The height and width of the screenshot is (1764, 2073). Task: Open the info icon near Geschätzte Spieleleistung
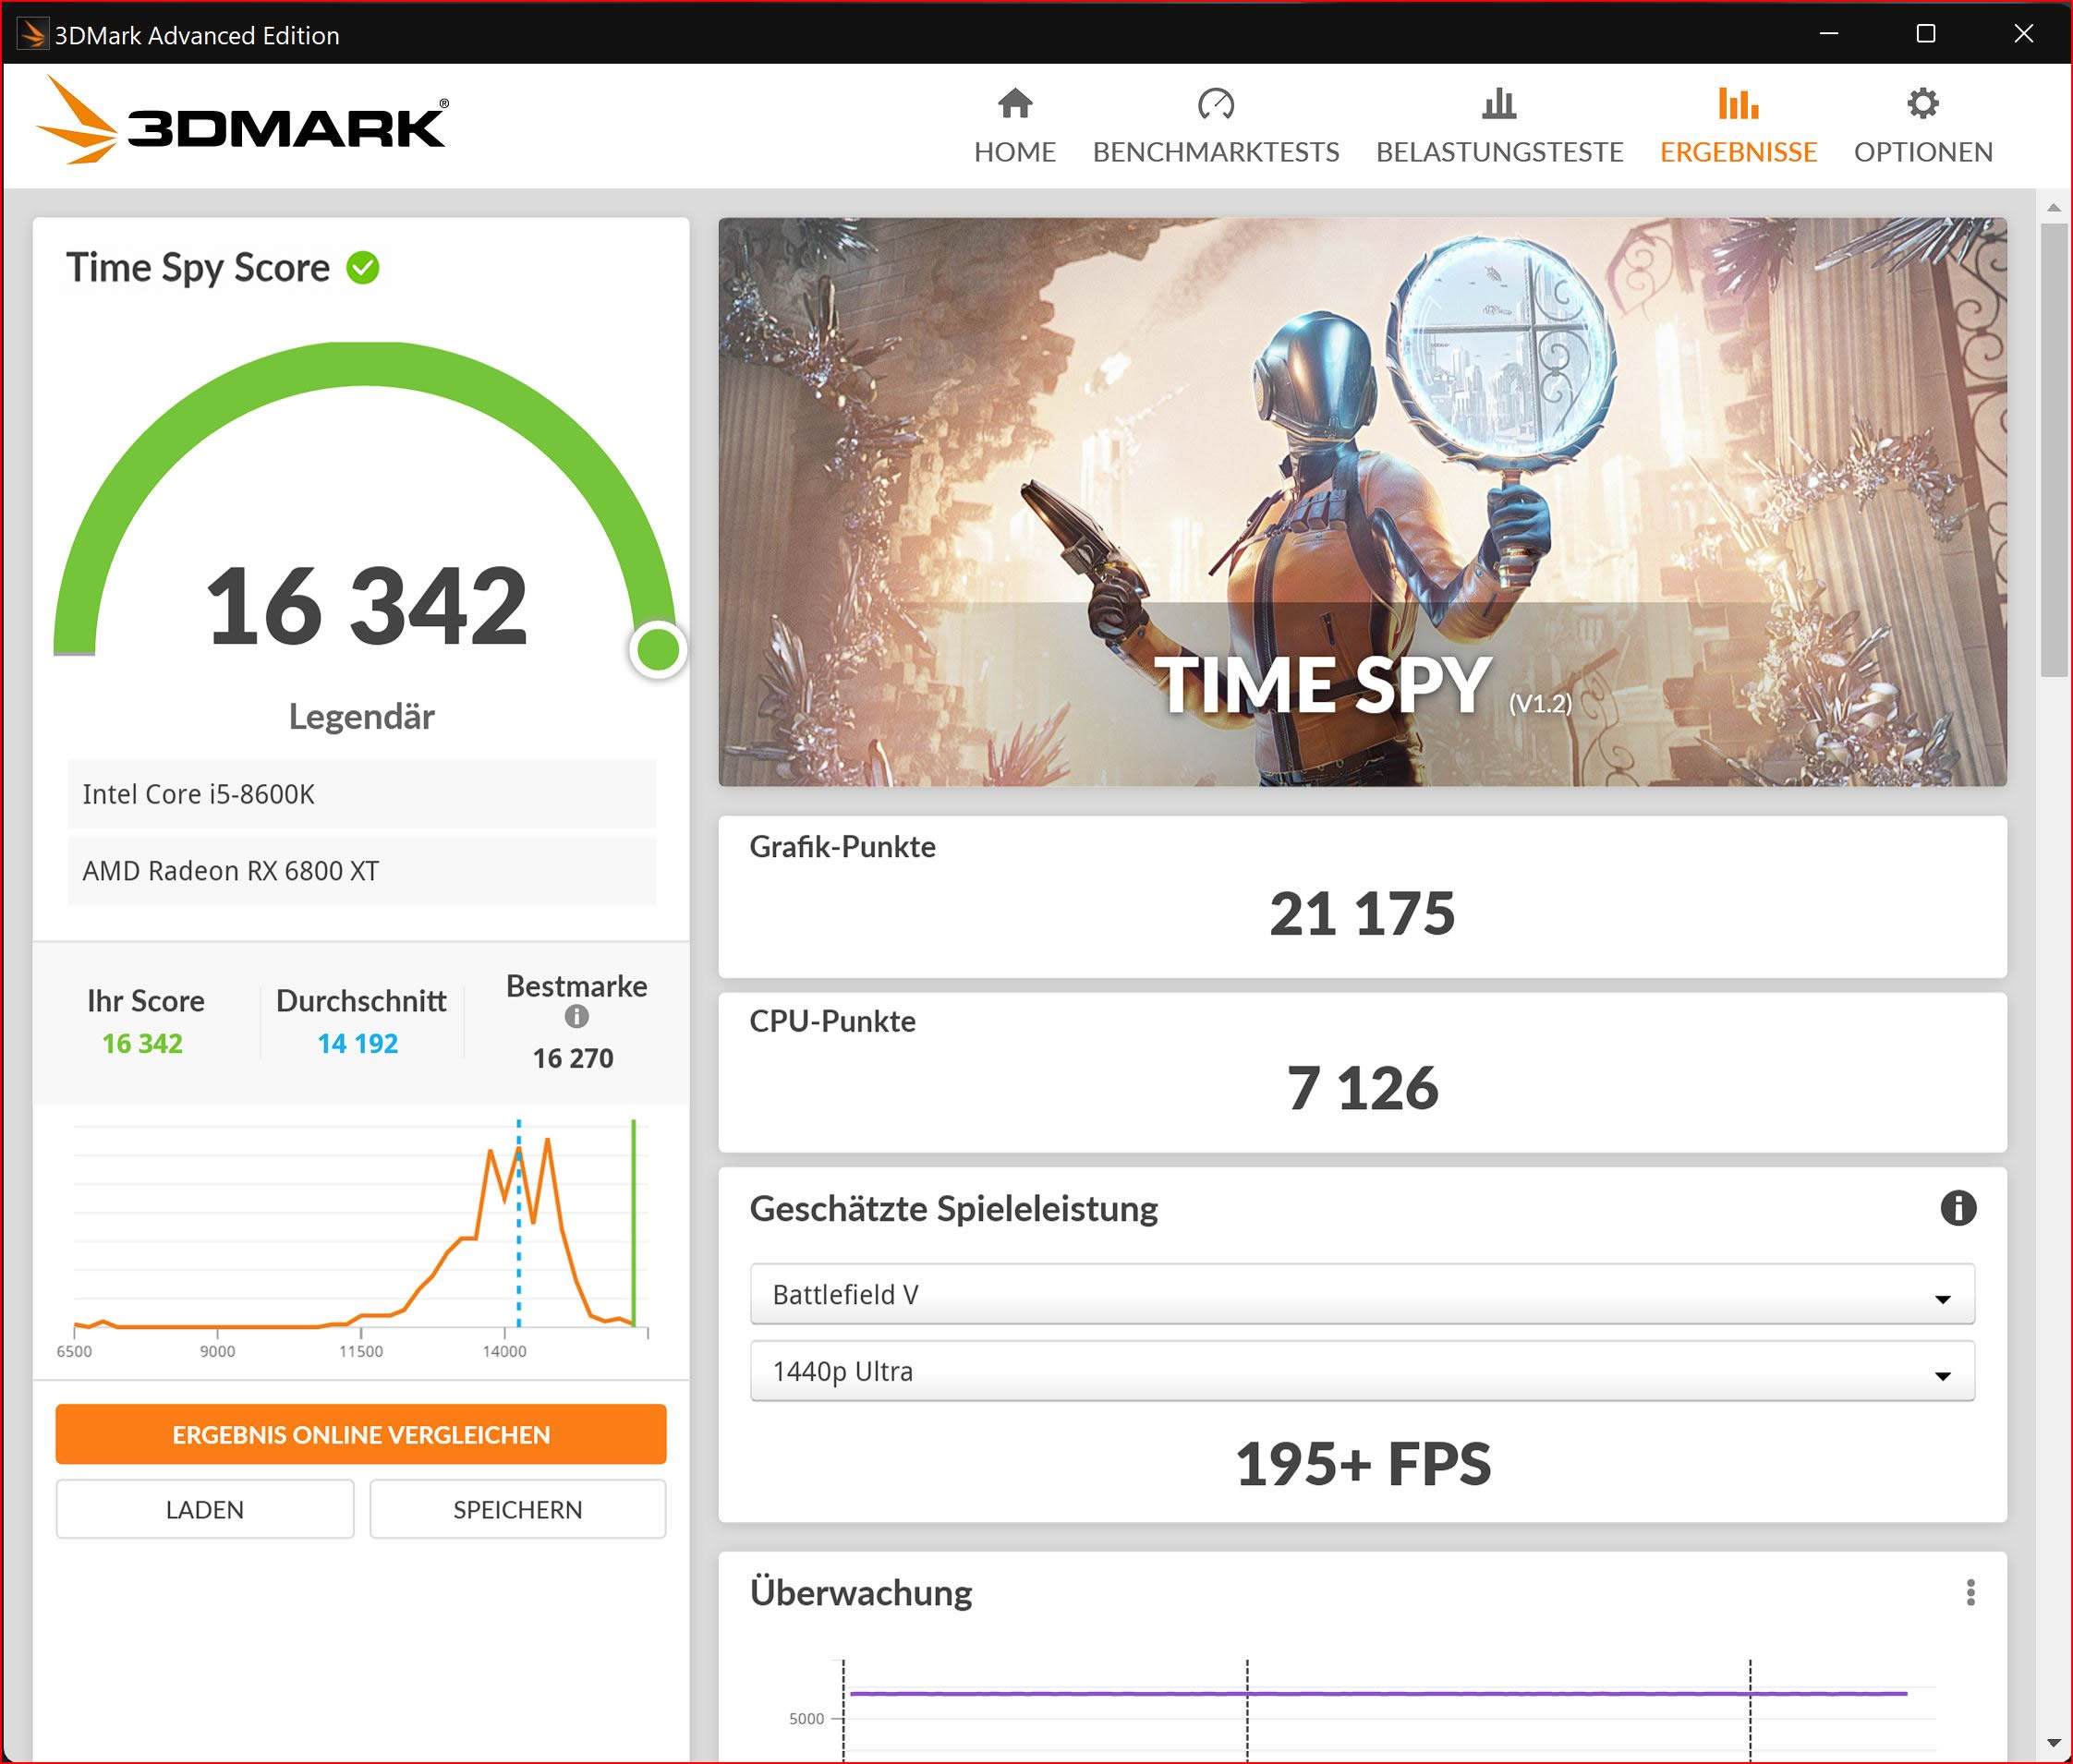click(1958, 1208)
